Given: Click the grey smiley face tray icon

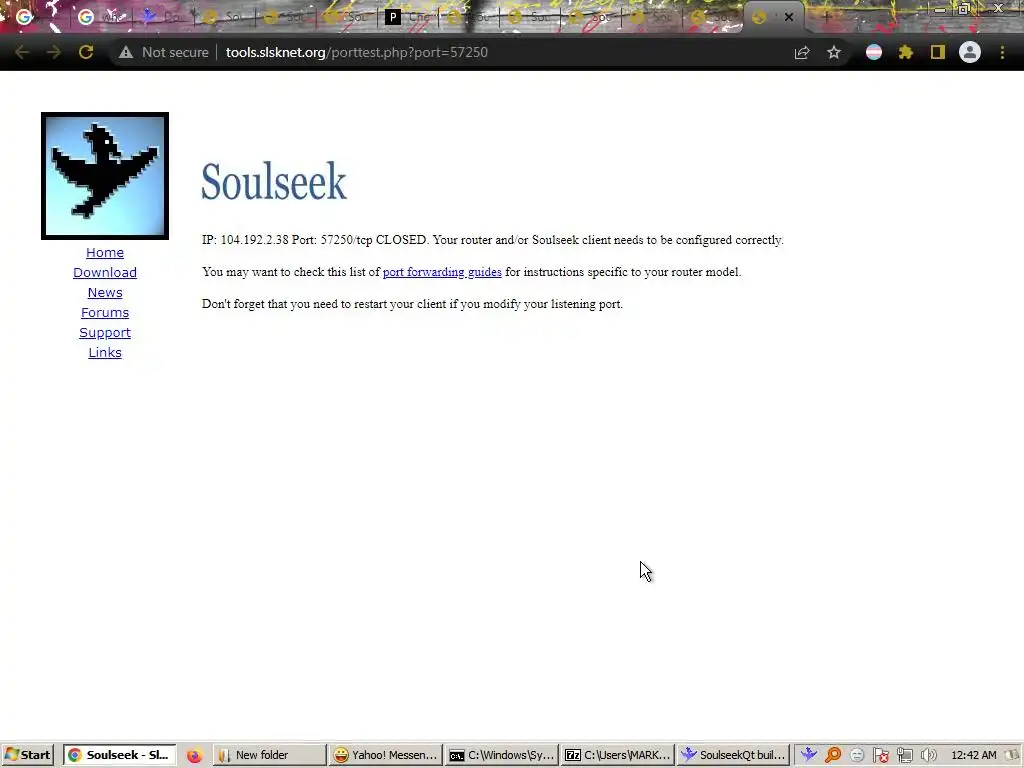Looking at the screenshot, I should coord(857,756).
